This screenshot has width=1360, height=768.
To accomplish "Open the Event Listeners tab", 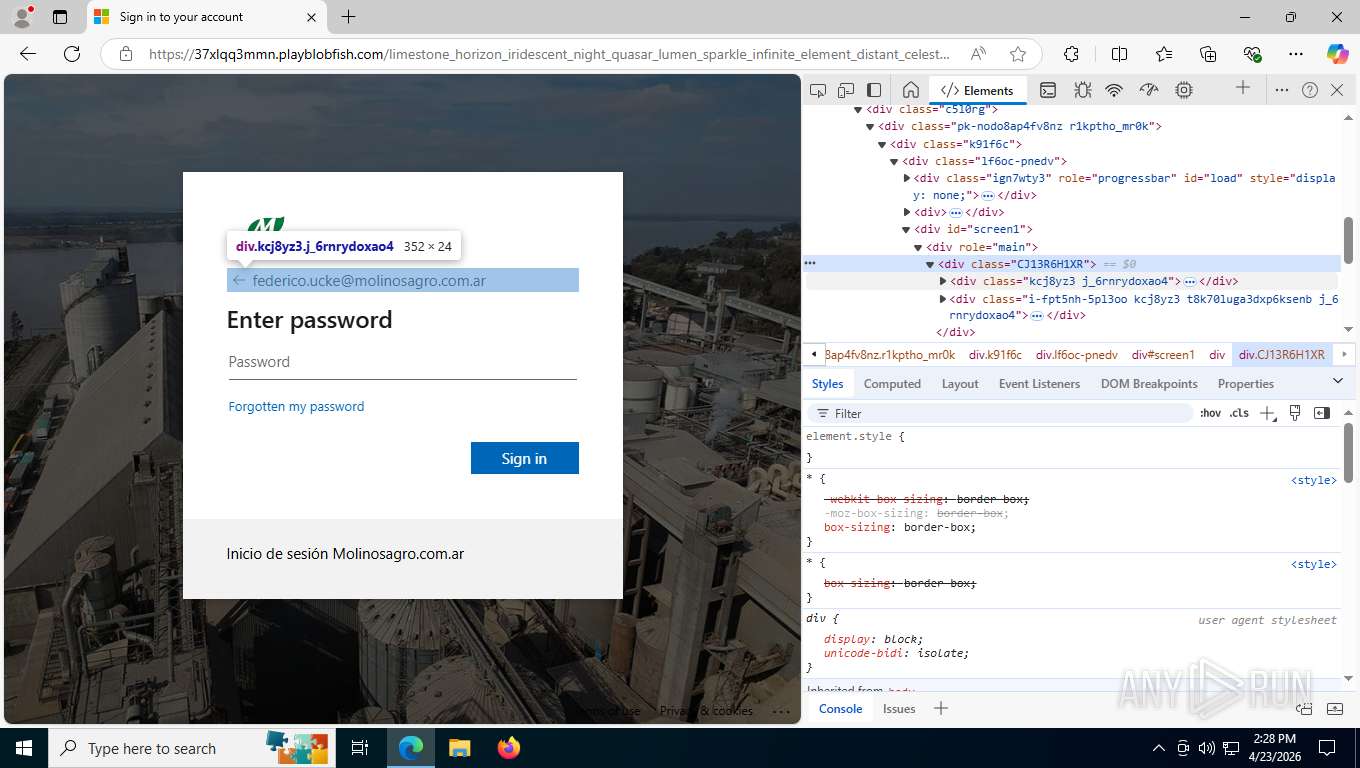I will 1039,384.
